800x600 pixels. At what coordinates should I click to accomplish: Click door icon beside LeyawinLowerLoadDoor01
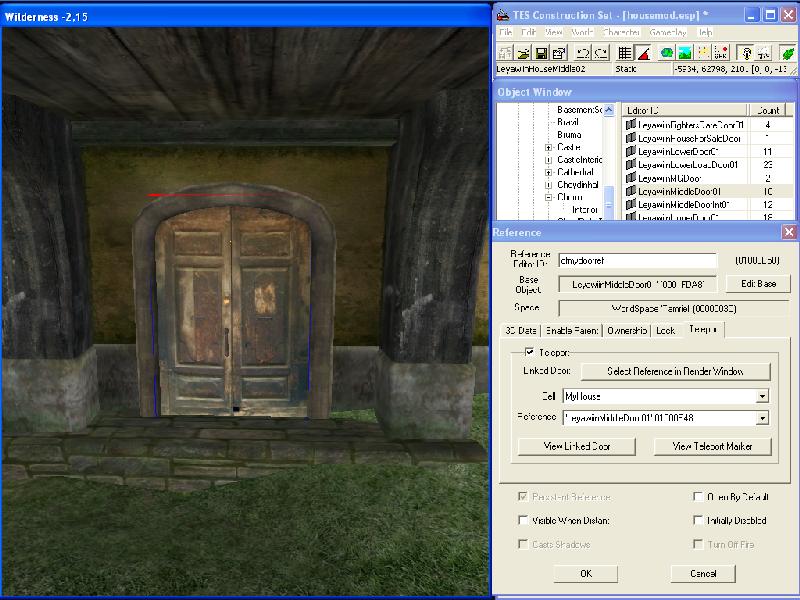click(631, 164)
